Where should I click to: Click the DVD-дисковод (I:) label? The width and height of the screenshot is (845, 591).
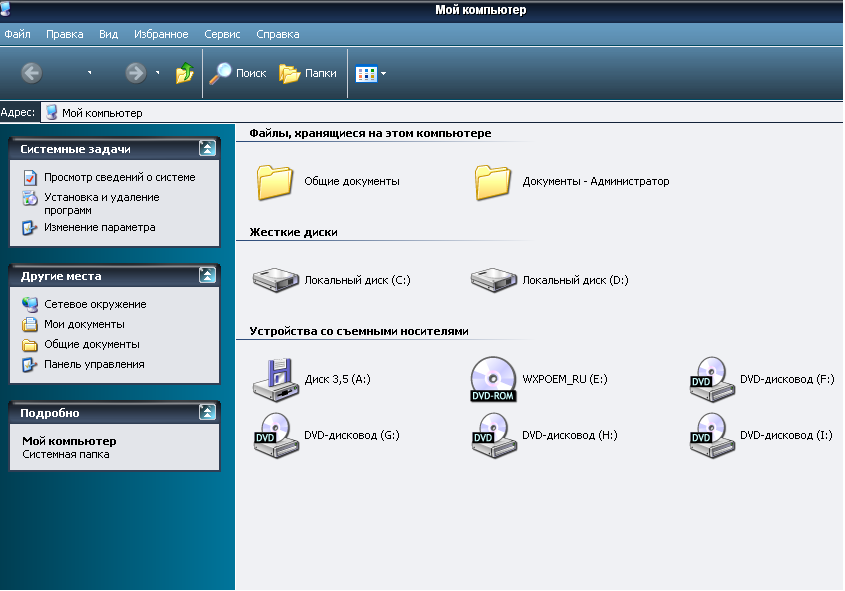point(786,435)
